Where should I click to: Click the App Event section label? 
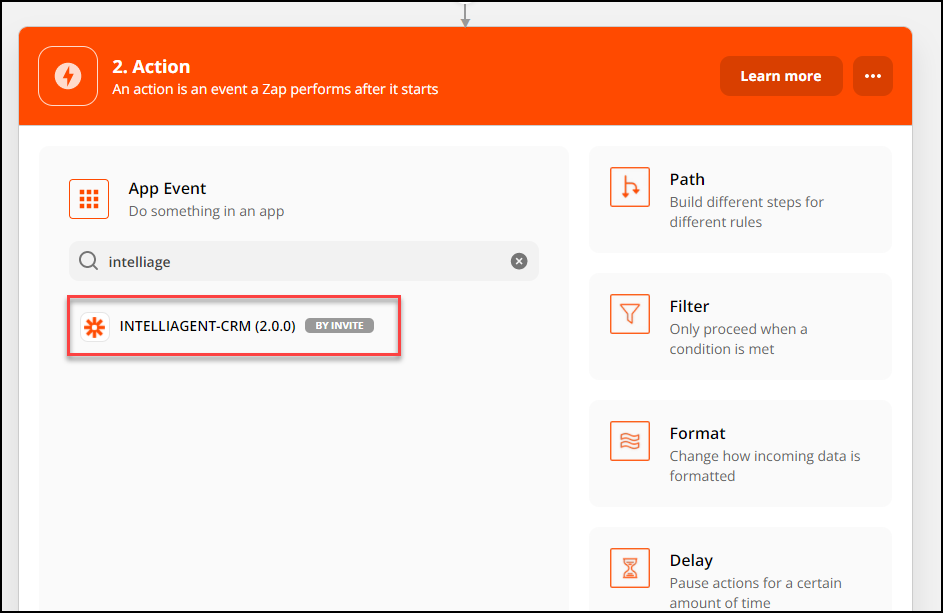(x=166, y=188)
